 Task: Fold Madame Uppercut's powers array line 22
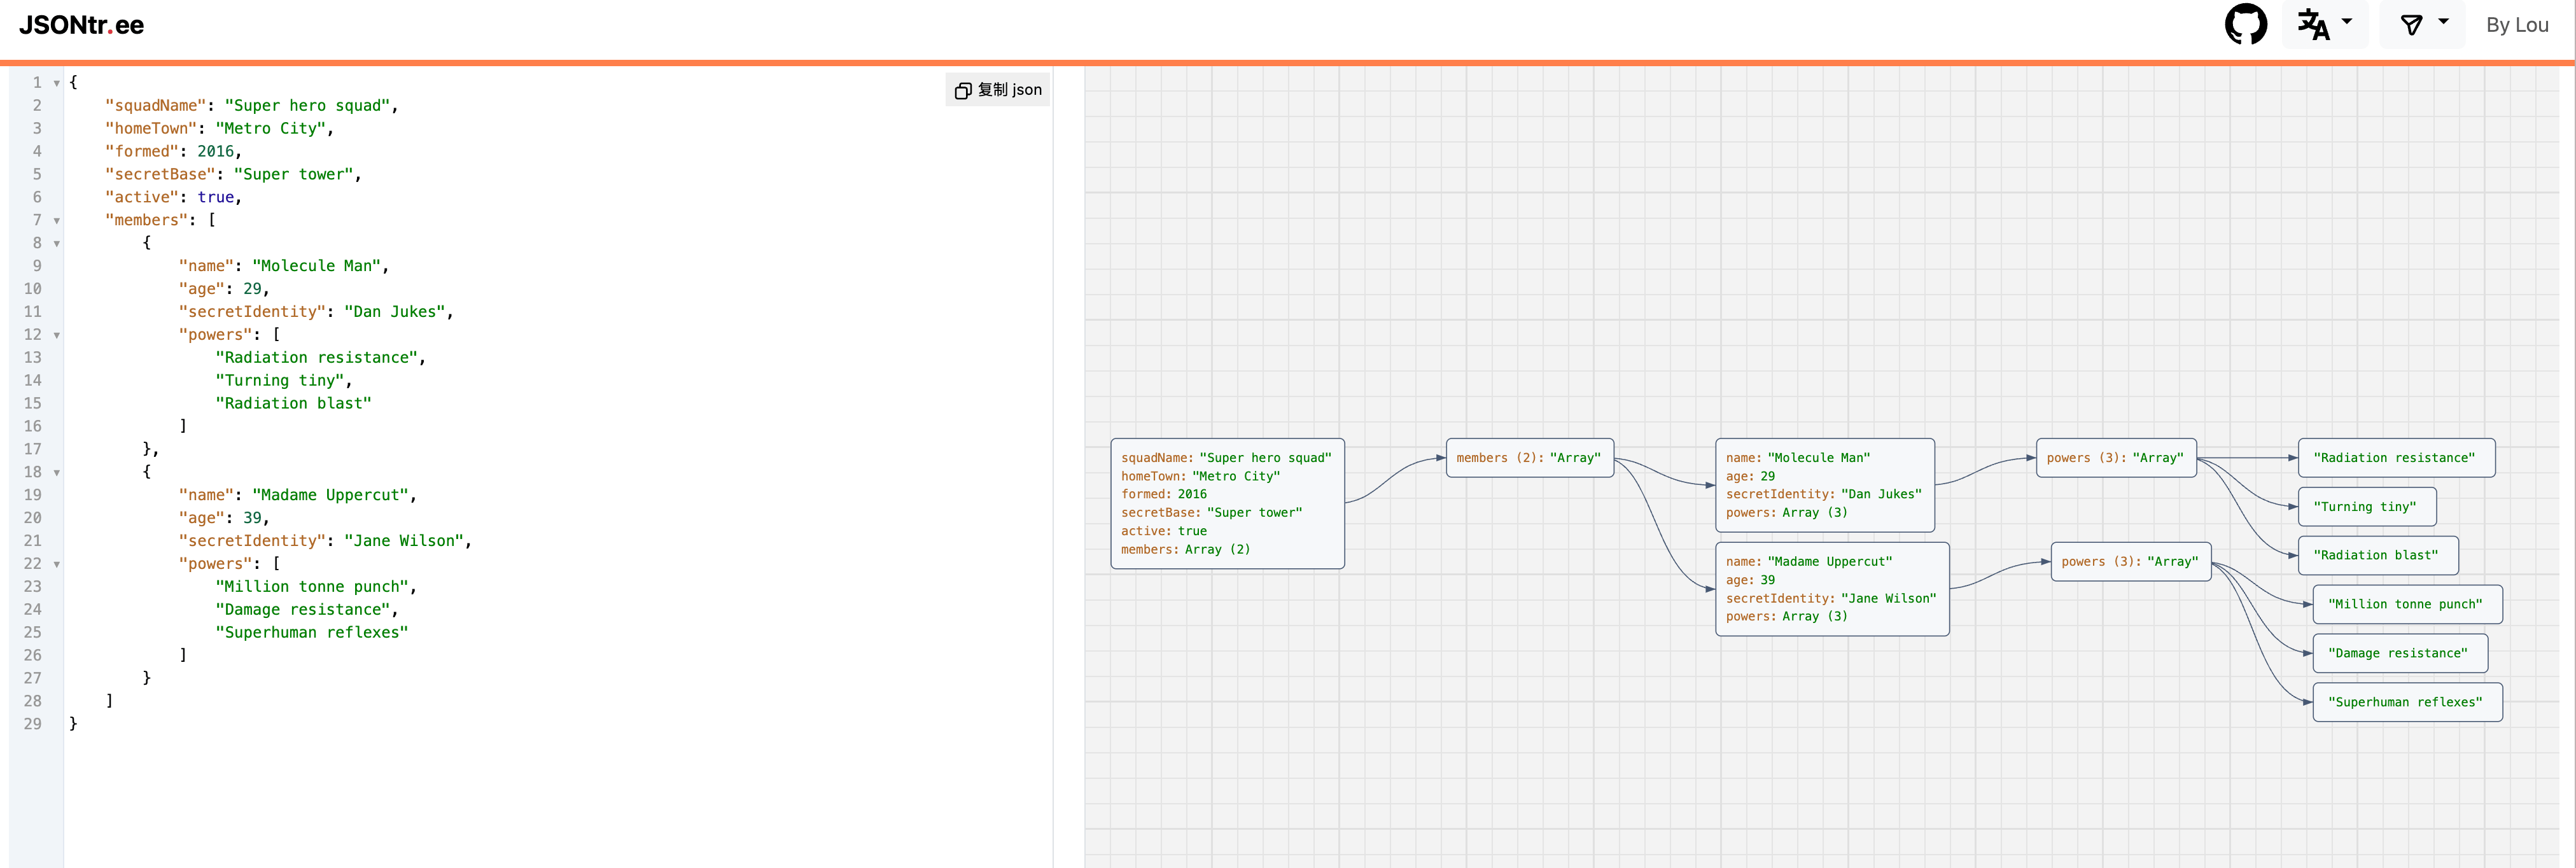(57, 564)
